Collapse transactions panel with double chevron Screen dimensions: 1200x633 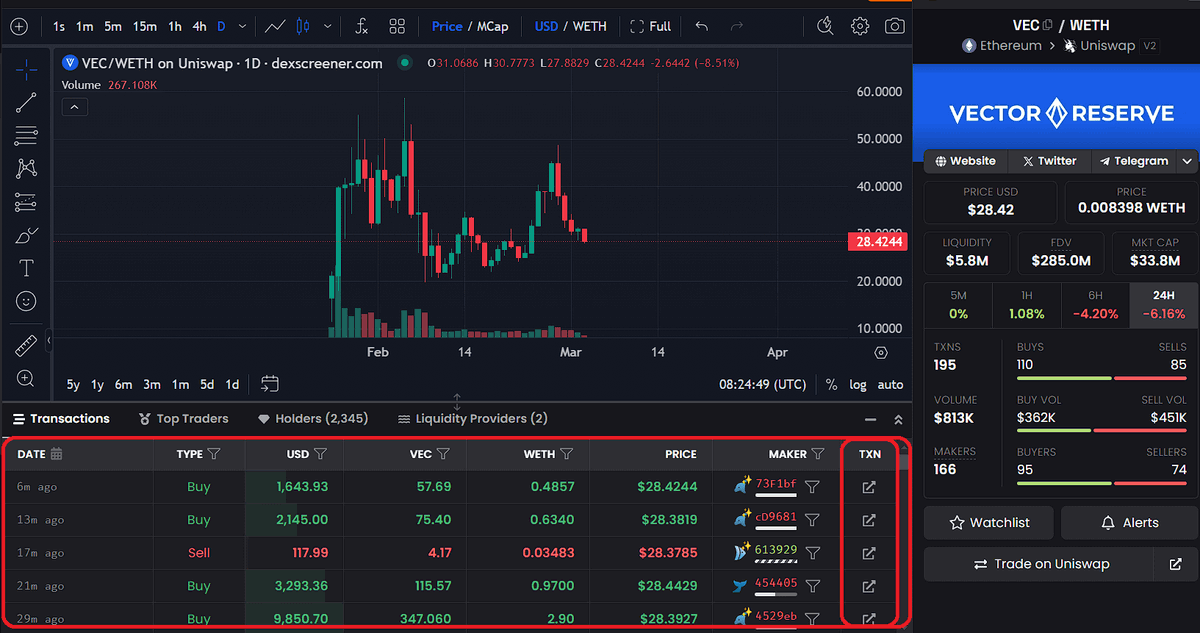point(898,420)
